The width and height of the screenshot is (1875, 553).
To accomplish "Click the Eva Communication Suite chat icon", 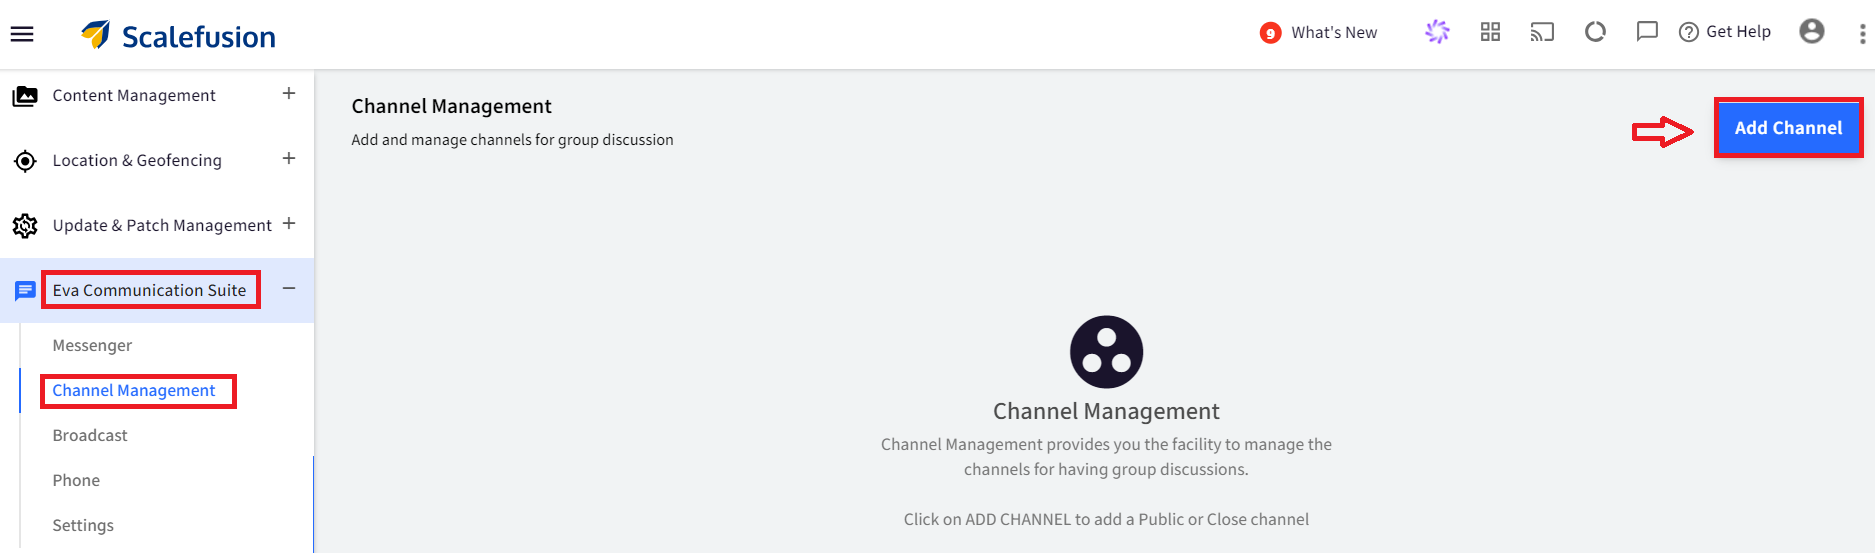I will 25,291.
